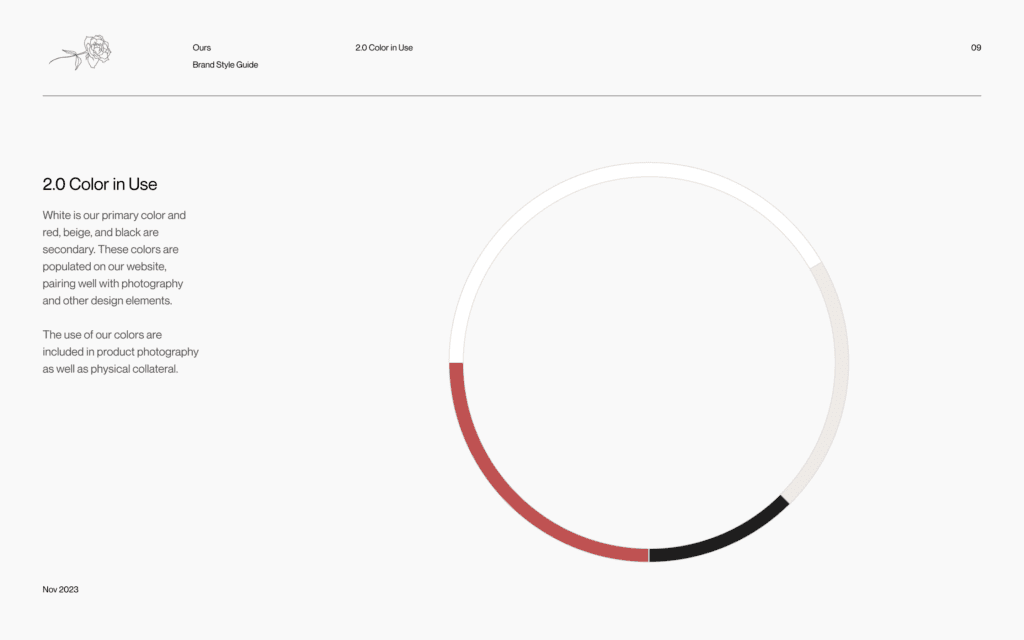Image resolution: width=1024 pixels, height=640 pixels.
Task: Select the text line "red, beige, and black are"
Action: tap(100, 232)
